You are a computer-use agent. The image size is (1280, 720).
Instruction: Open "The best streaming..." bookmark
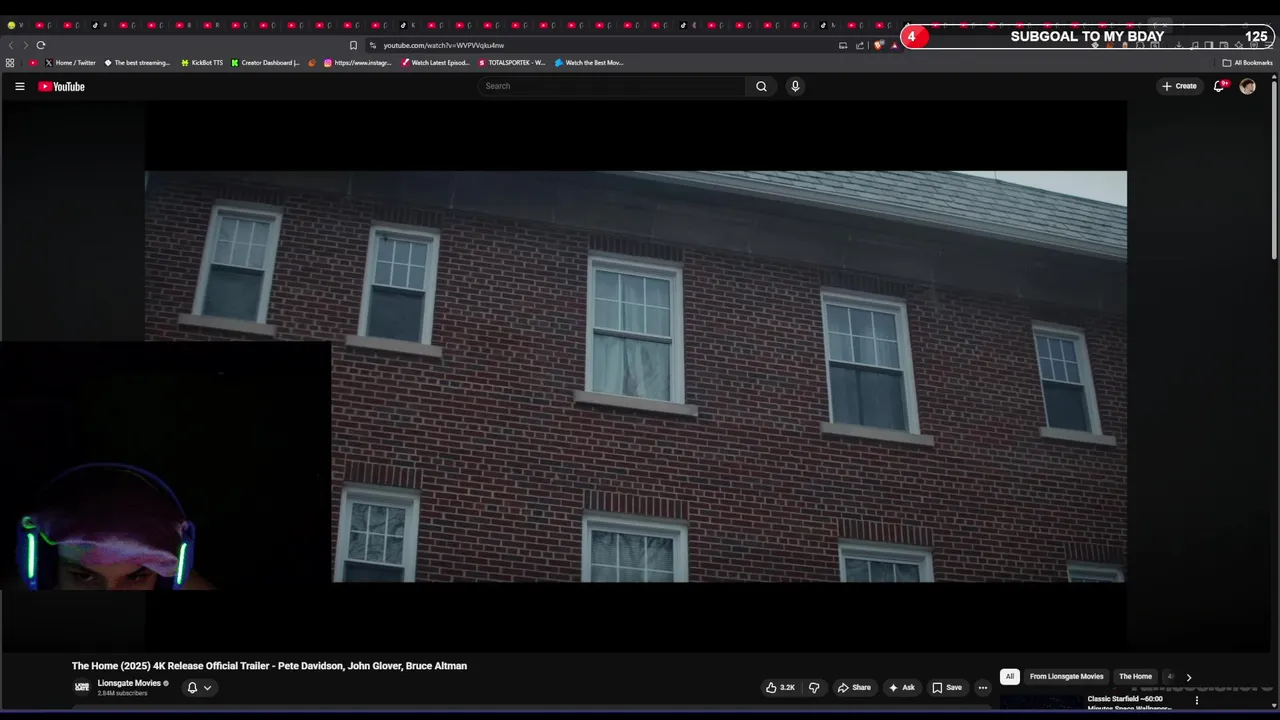(137, 62)
